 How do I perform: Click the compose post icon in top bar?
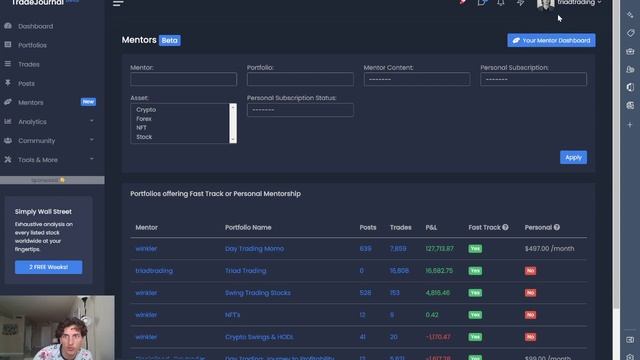[x=482, y=2]
